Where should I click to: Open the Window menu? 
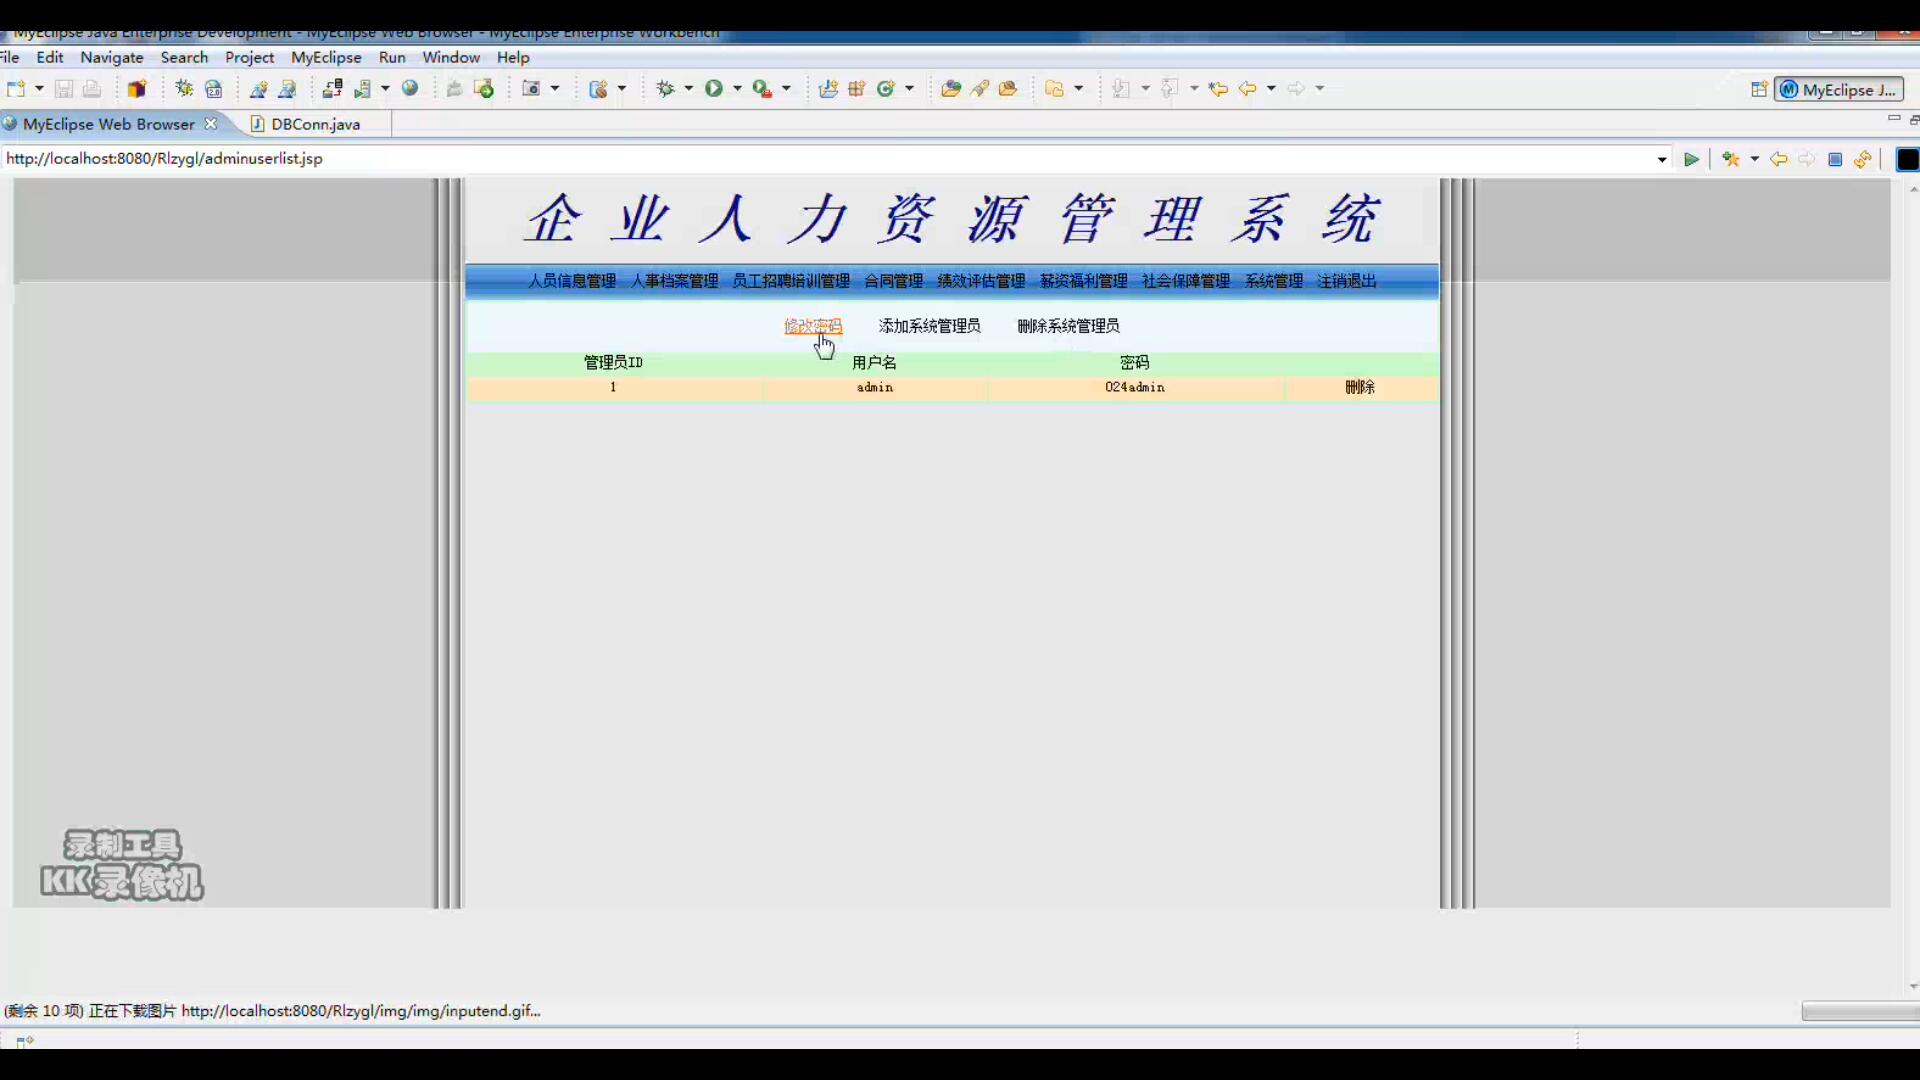point(451,58)
